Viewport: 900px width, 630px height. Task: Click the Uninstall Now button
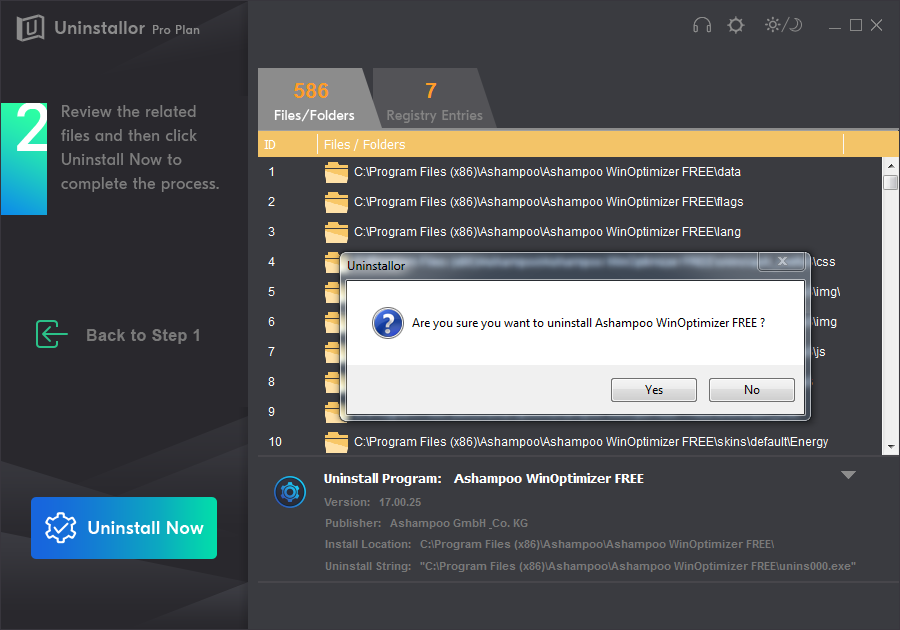pos(124,528)
